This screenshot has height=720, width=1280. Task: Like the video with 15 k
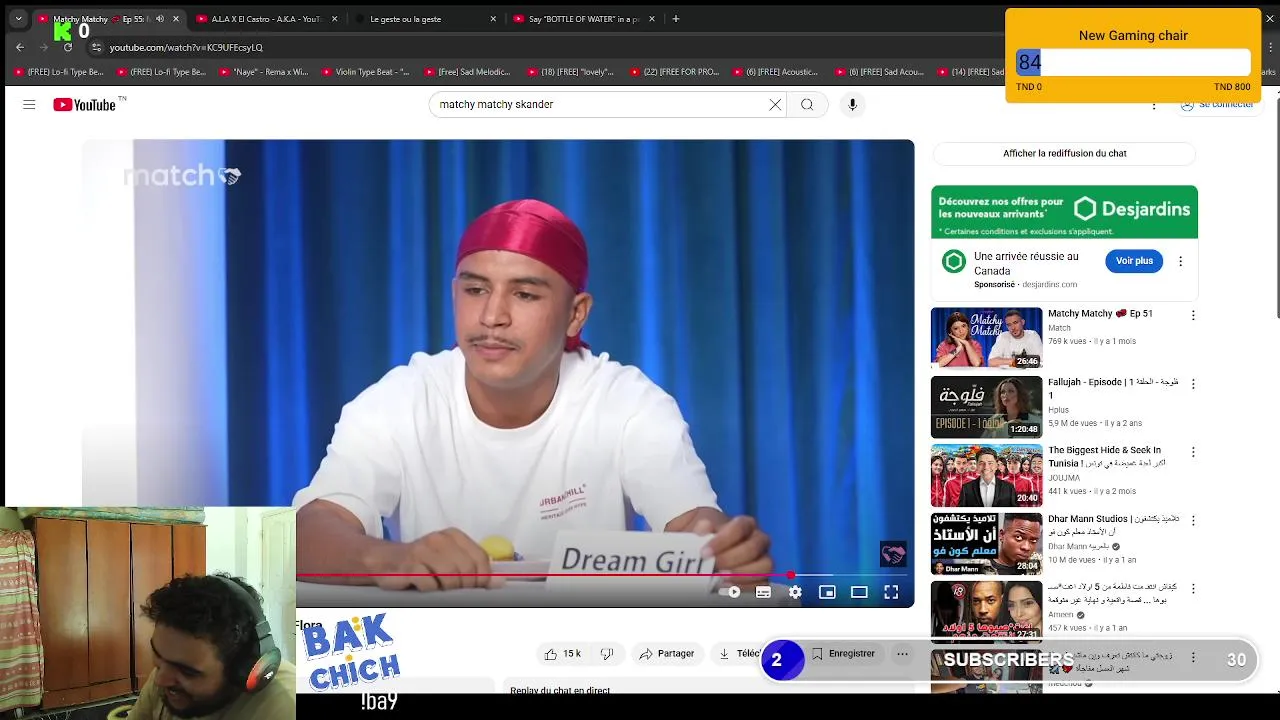point(563,653)
